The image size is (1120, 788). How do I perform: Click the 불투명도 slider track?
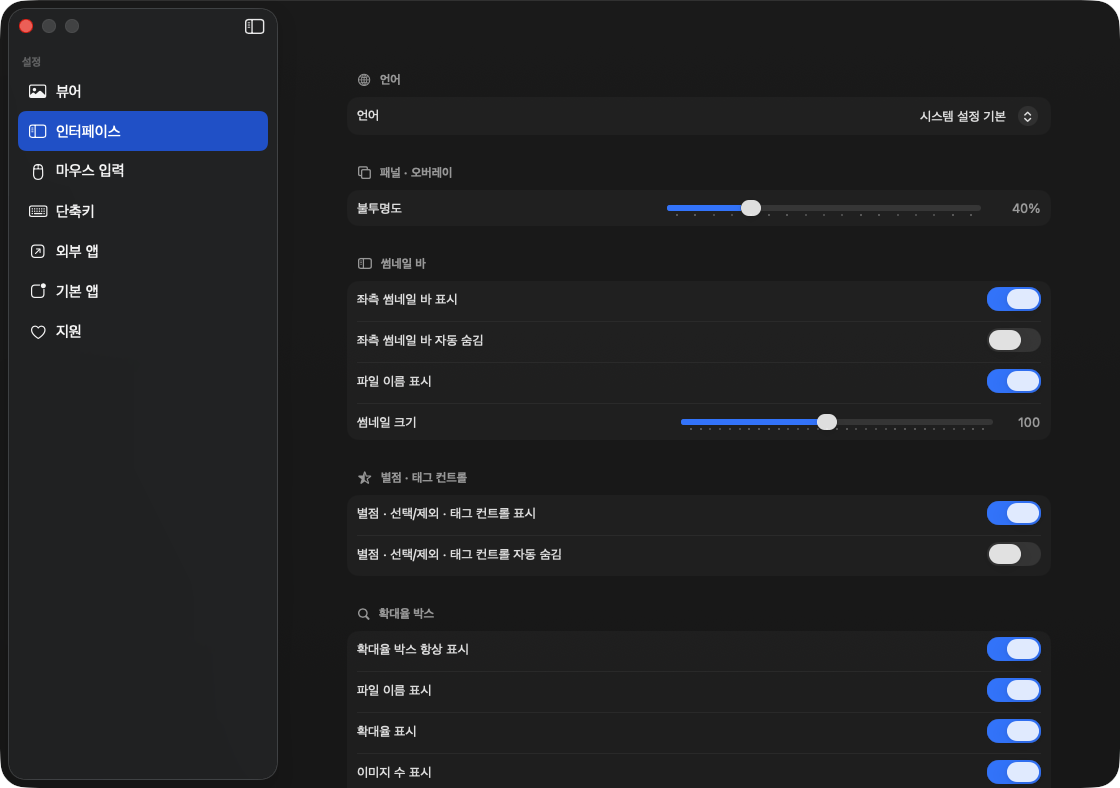(824, 209)
